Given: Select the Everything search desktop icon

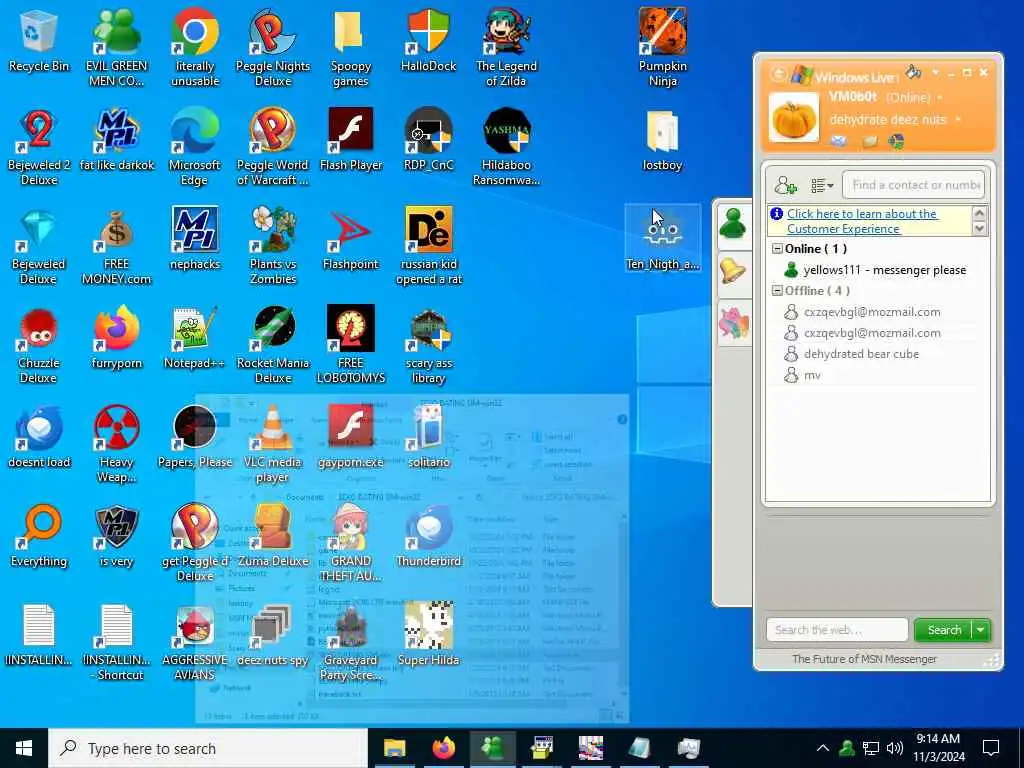Looking at the screenshot, I should coord(39,536).
